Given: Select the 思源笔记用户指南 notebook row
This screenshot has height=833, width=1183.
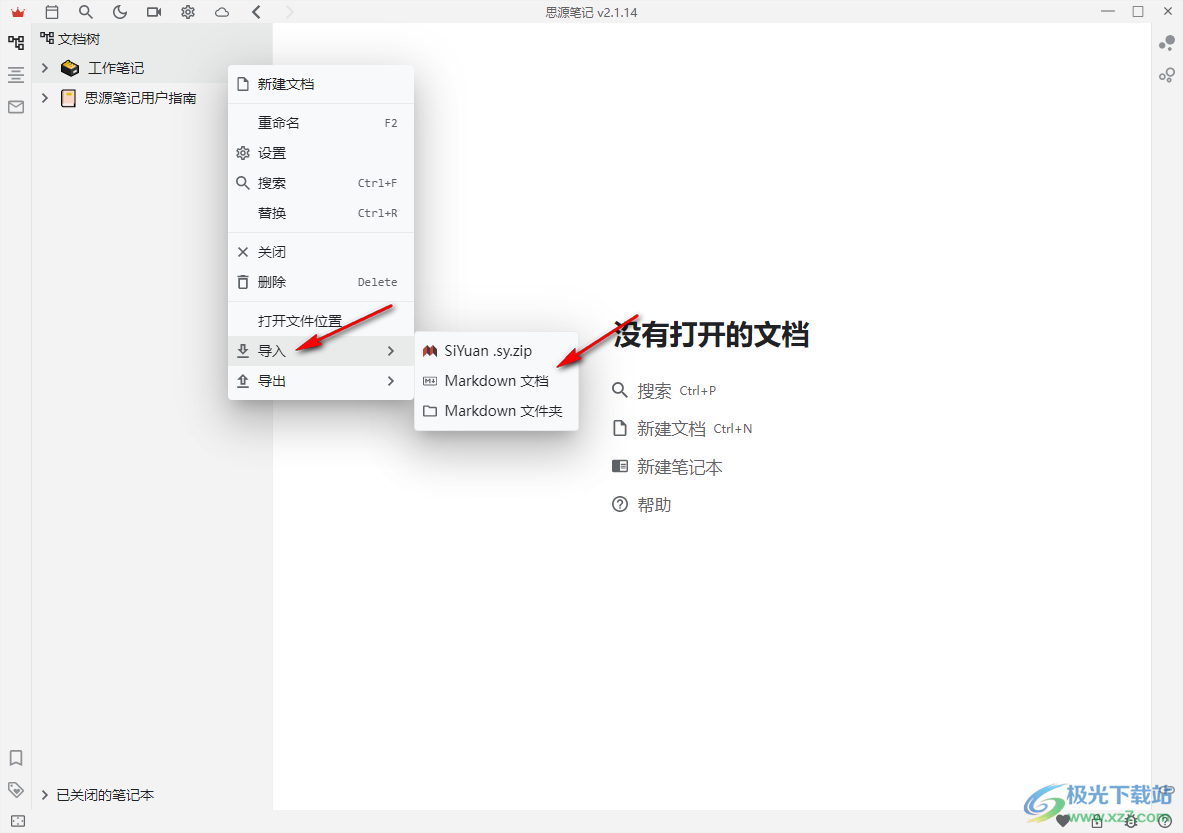Looking at the screenshot, I should 152,98.
